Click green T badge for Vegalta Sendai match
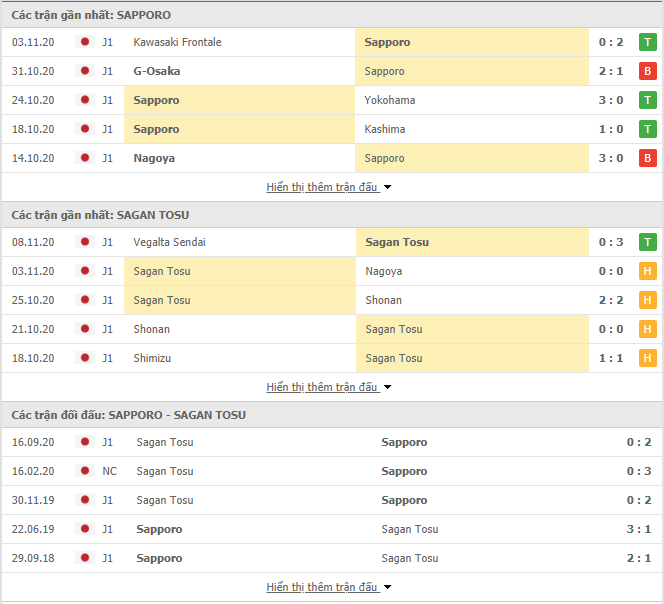 [x=647, y=242]
